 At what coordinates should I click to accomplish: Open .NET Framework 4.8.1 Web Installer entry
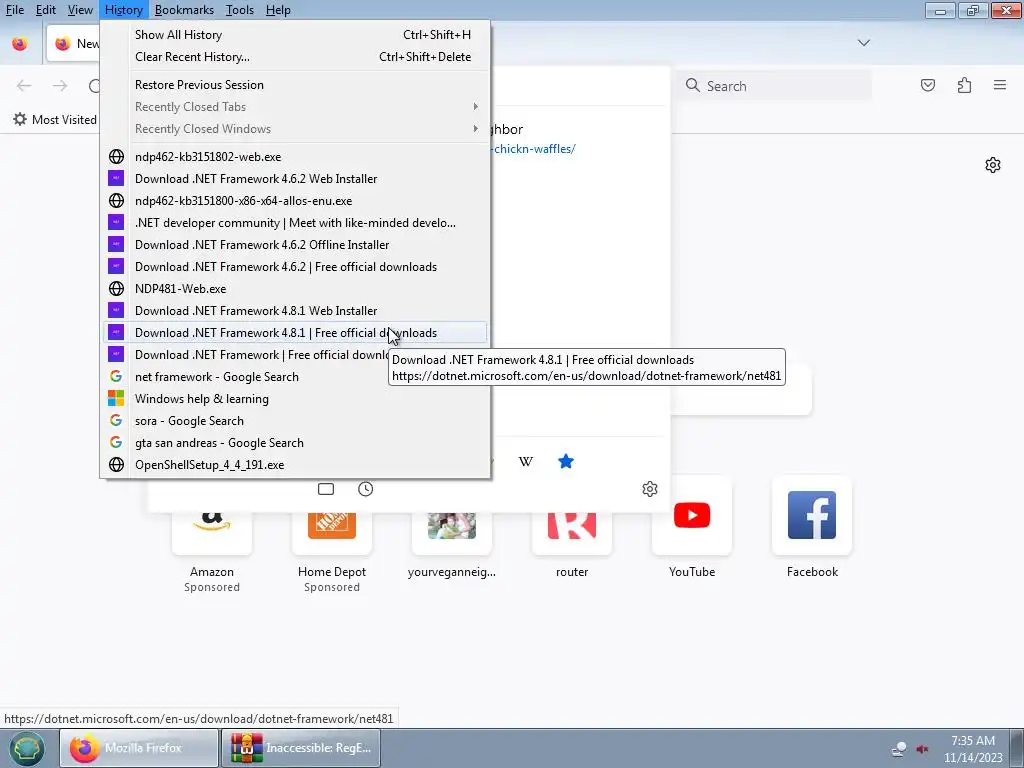click(x=295, y=311)
